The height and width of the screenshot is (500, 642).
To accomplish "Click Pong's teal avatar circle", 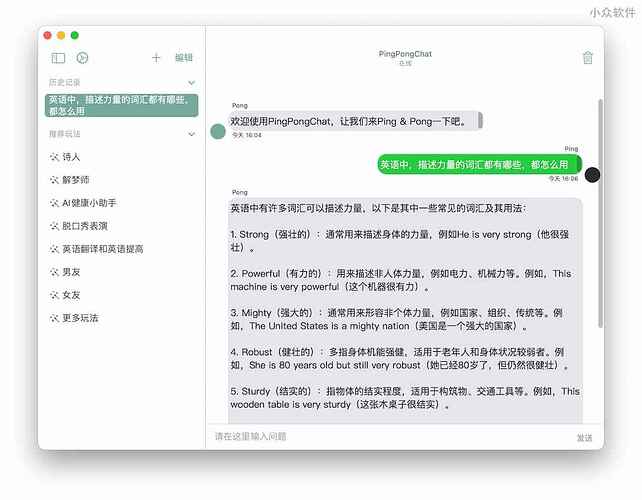I will 218,131.
